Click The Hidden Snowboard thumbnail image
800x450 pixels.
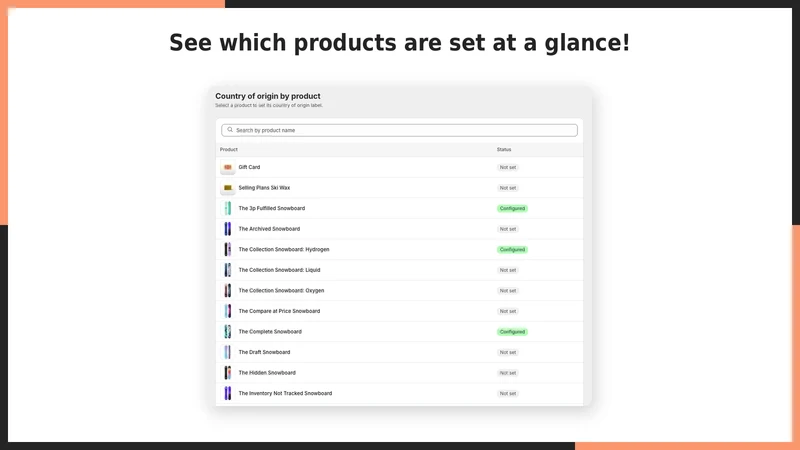(x=228, y=373)
